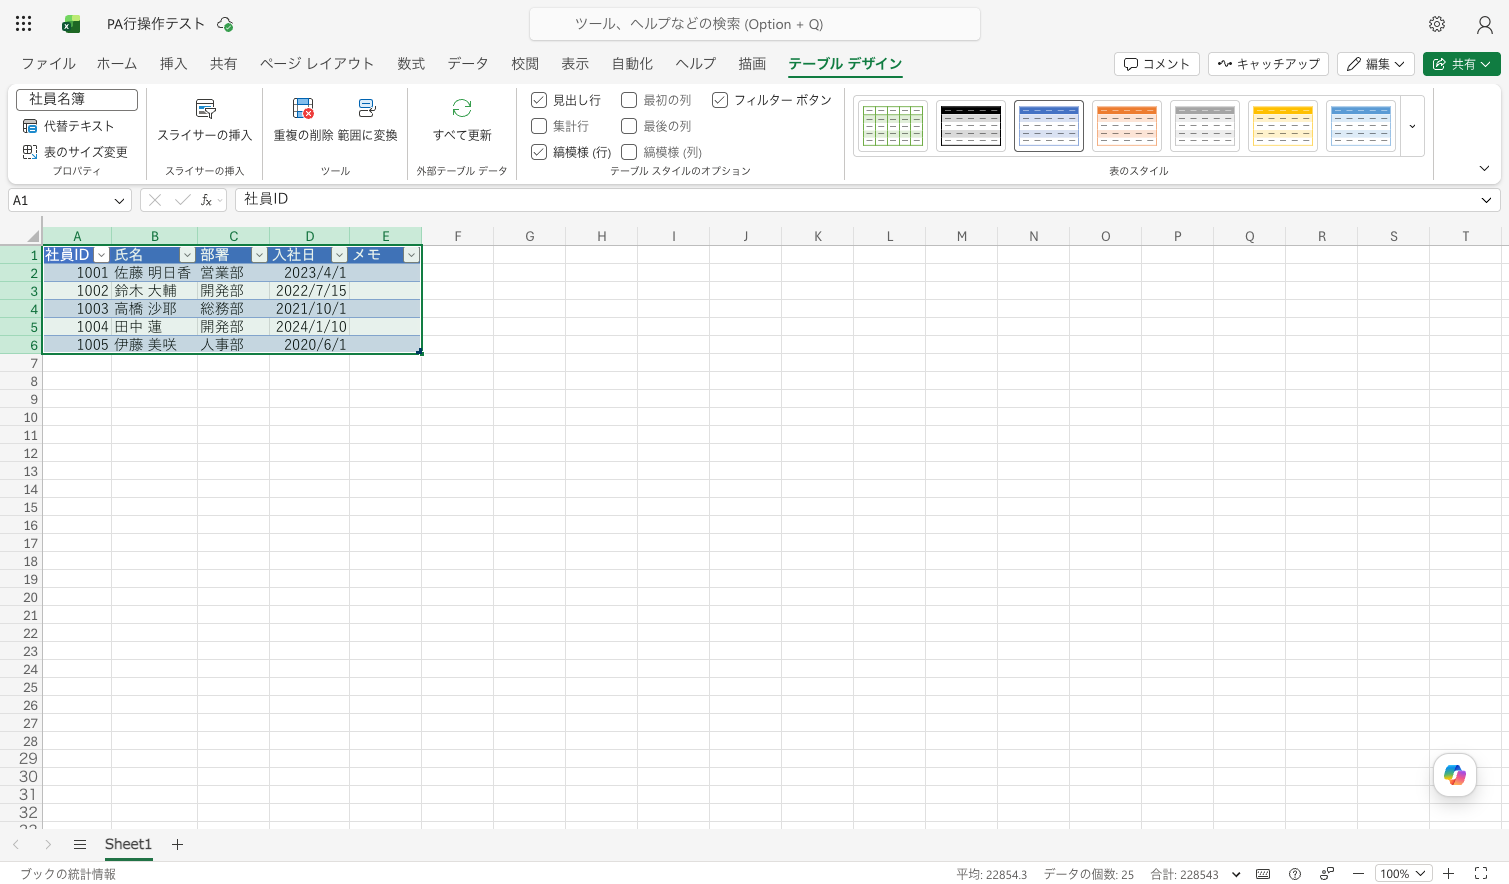Click the table name field 社員名簿
1509x884 pixels.
77,99
